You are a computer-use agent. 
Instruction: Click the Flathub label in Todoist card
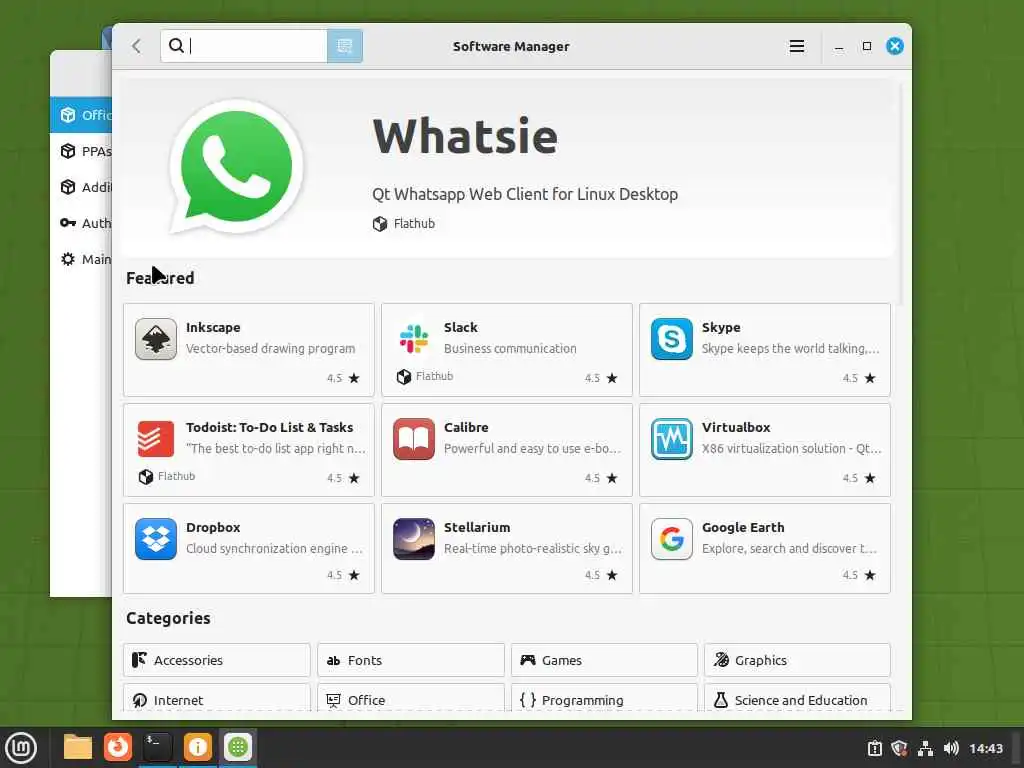click(x=176, y=476)
